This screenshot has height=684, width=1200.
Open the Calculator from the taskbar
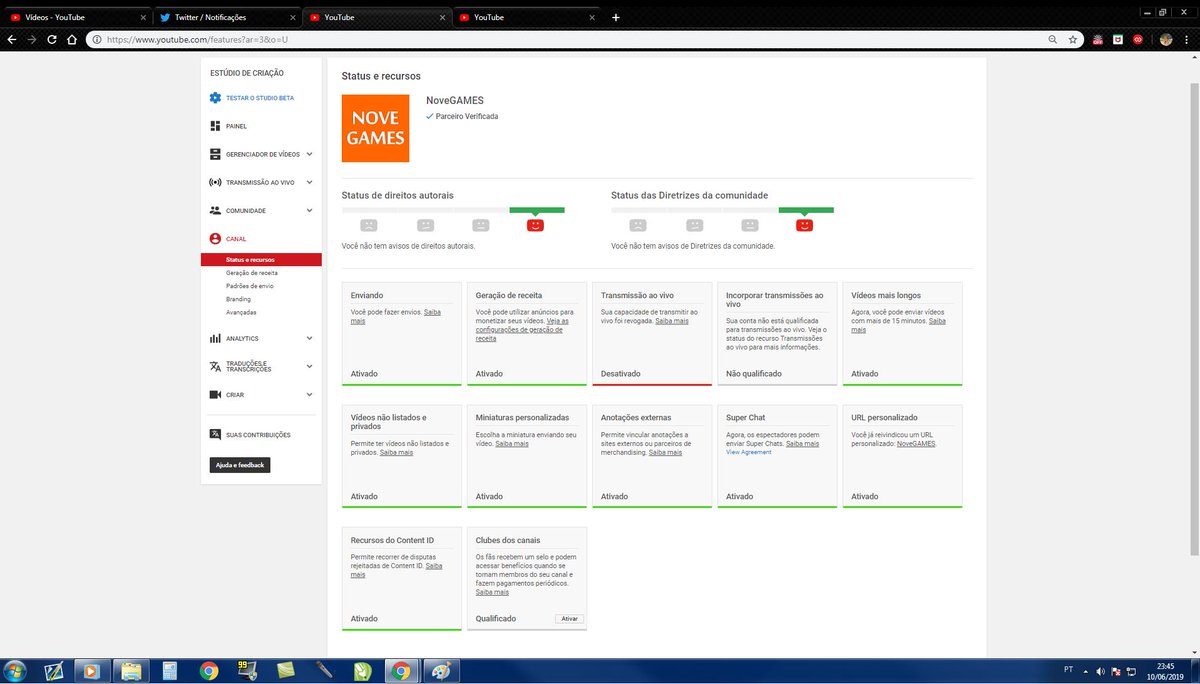point(169,671)
